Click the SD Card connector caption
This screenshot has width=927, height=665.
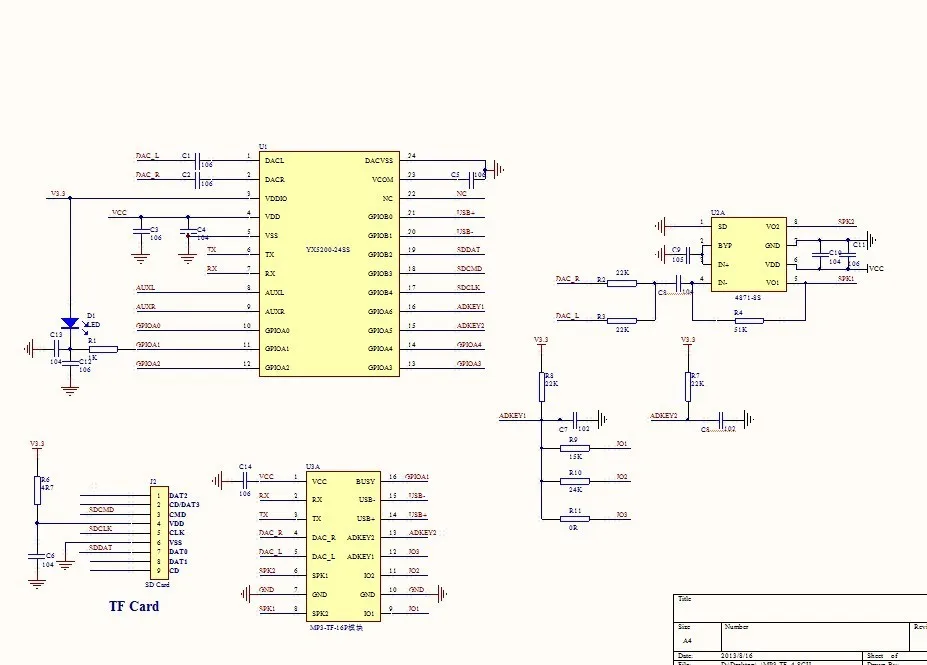(157, 585)
